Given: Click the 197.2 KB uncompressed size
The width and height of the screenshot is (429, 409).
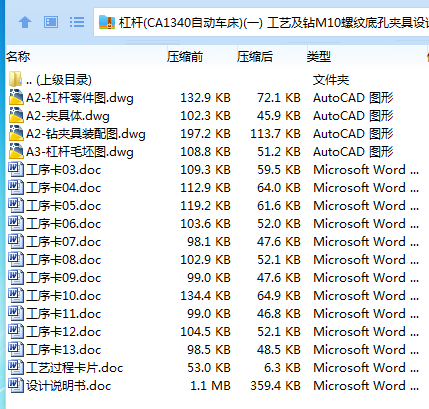Looking at the screenshot, I should tap(205, 134).
